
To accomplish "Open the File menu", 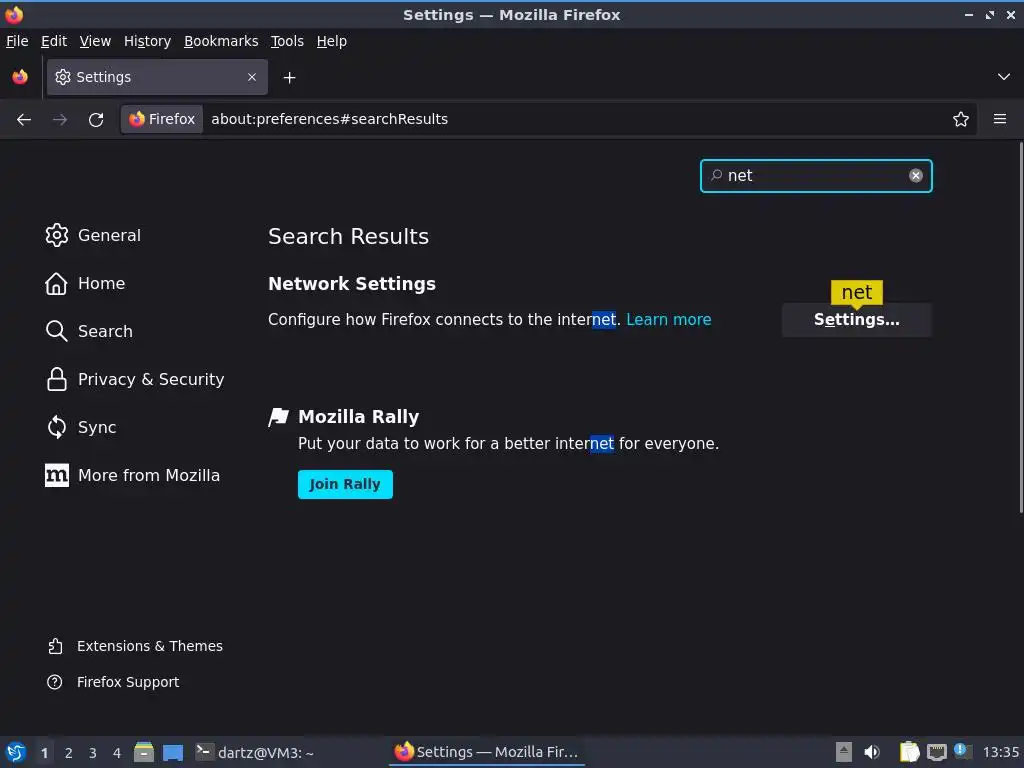I will coord(17,41).
